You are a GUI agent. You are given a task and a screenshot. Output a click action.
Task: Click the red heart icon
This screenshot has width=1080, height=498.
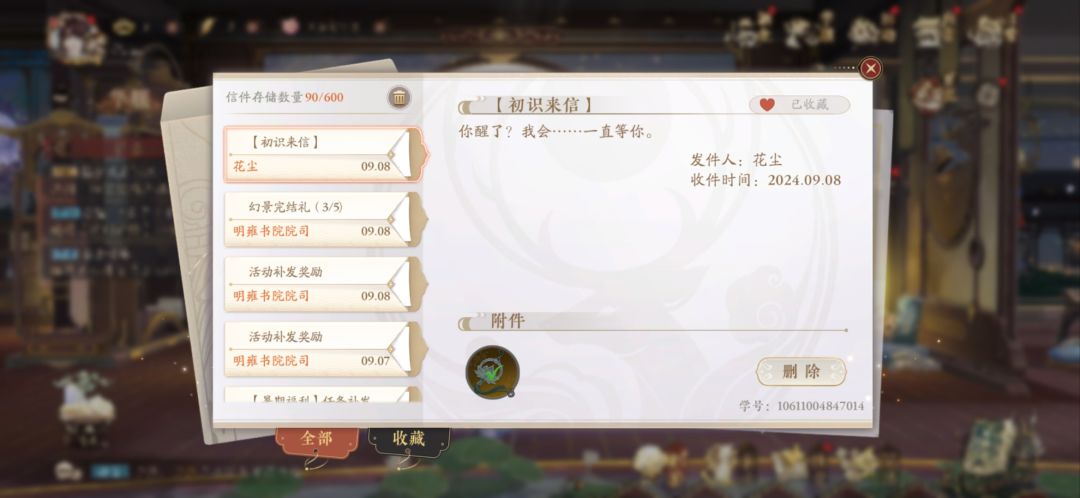(x=767, y=105)
